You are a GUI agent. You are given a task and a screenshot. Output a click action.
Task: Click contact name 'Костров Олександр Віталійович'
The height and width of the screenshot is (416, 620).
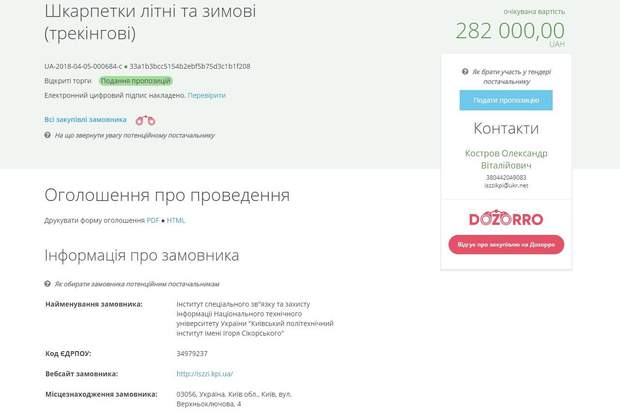click(x=506, y=160)
